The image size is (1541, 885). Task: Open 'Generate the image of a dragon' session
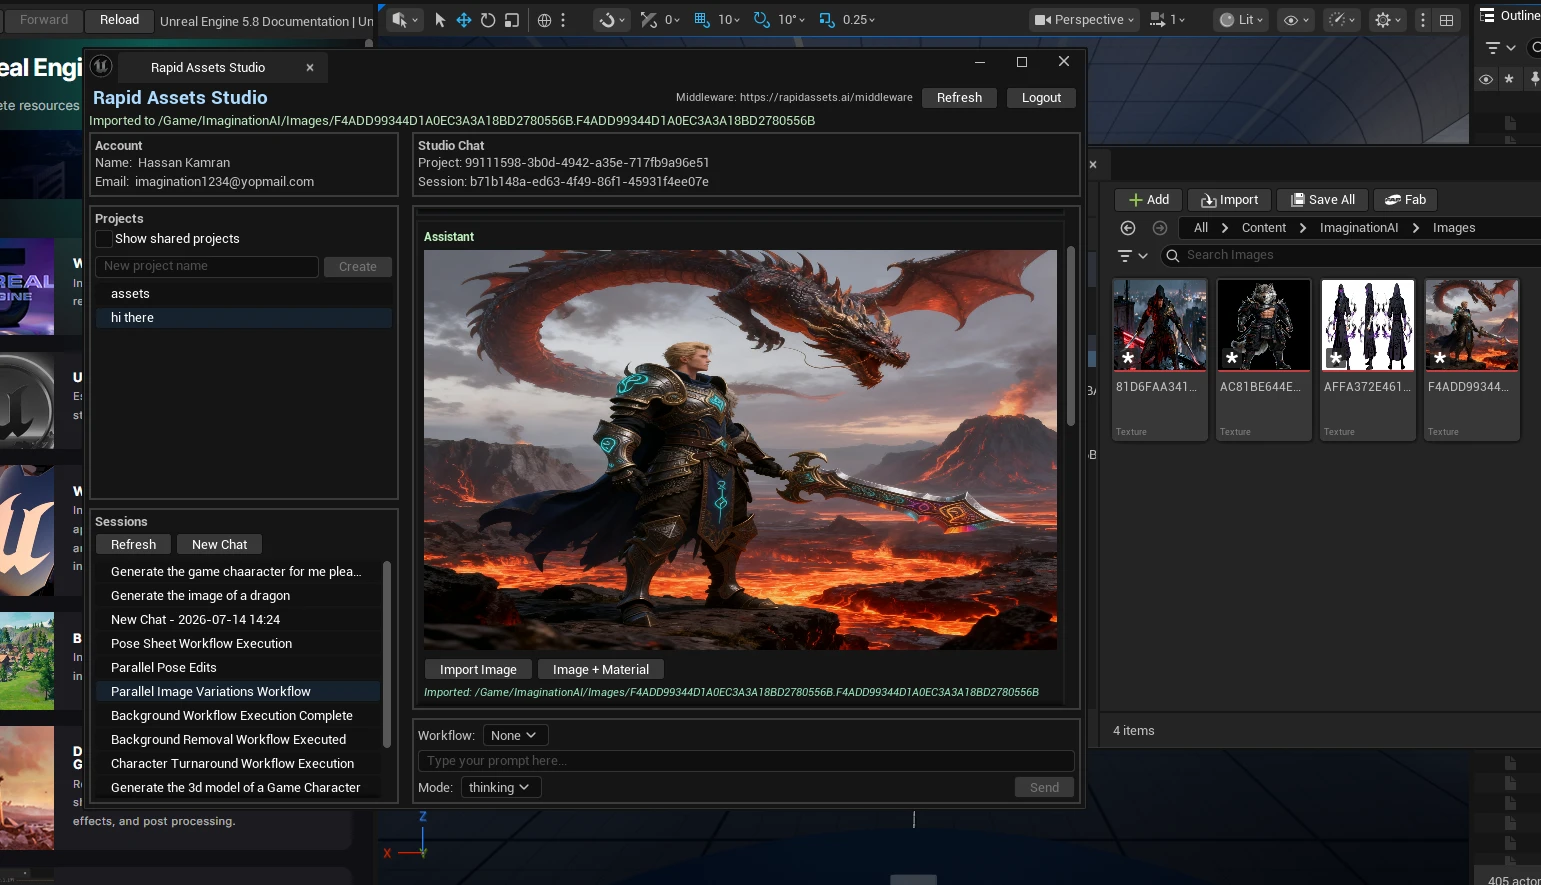(238, 596)
